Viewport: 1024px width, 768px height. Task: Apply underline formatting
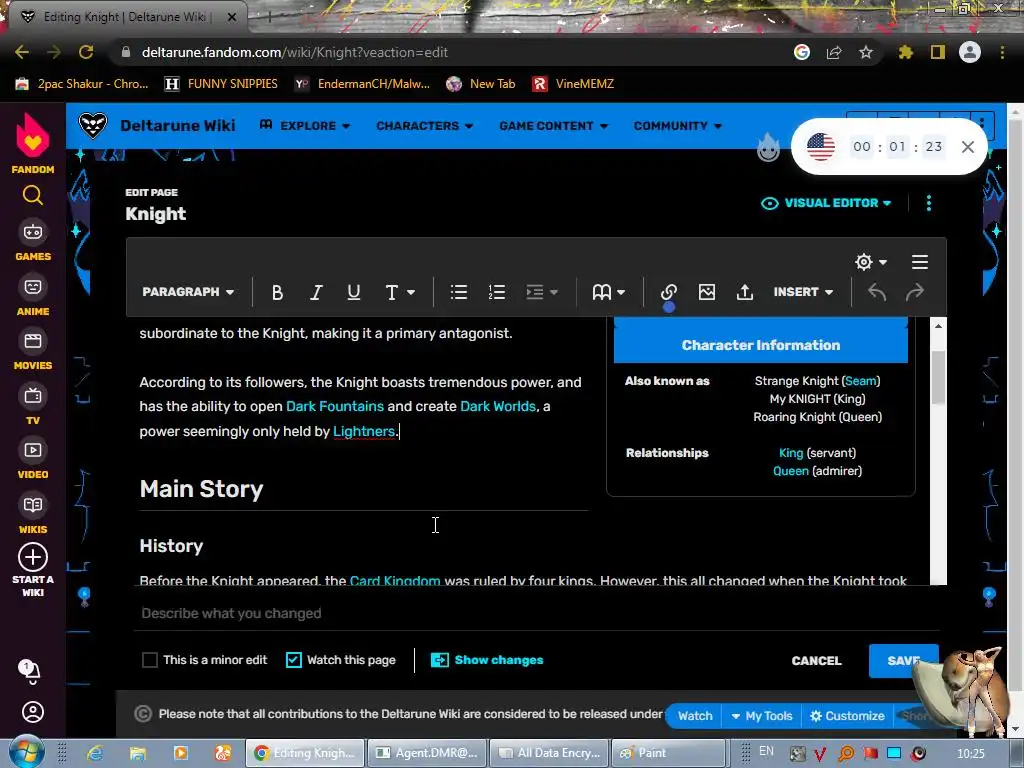[x=354, y=293]
